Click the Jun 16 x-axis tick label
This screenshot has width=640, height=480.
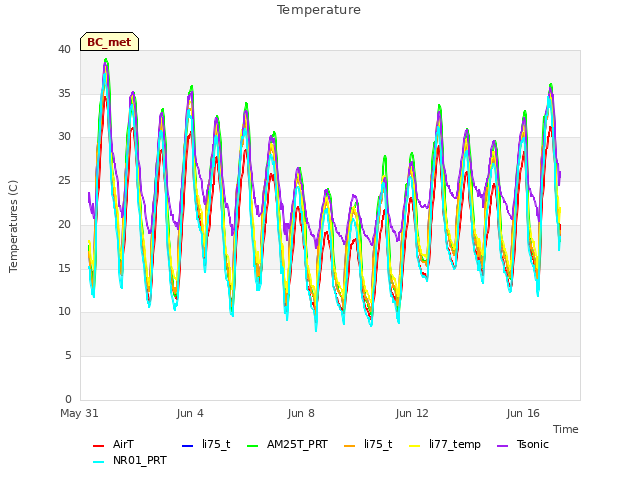(523, 413)
